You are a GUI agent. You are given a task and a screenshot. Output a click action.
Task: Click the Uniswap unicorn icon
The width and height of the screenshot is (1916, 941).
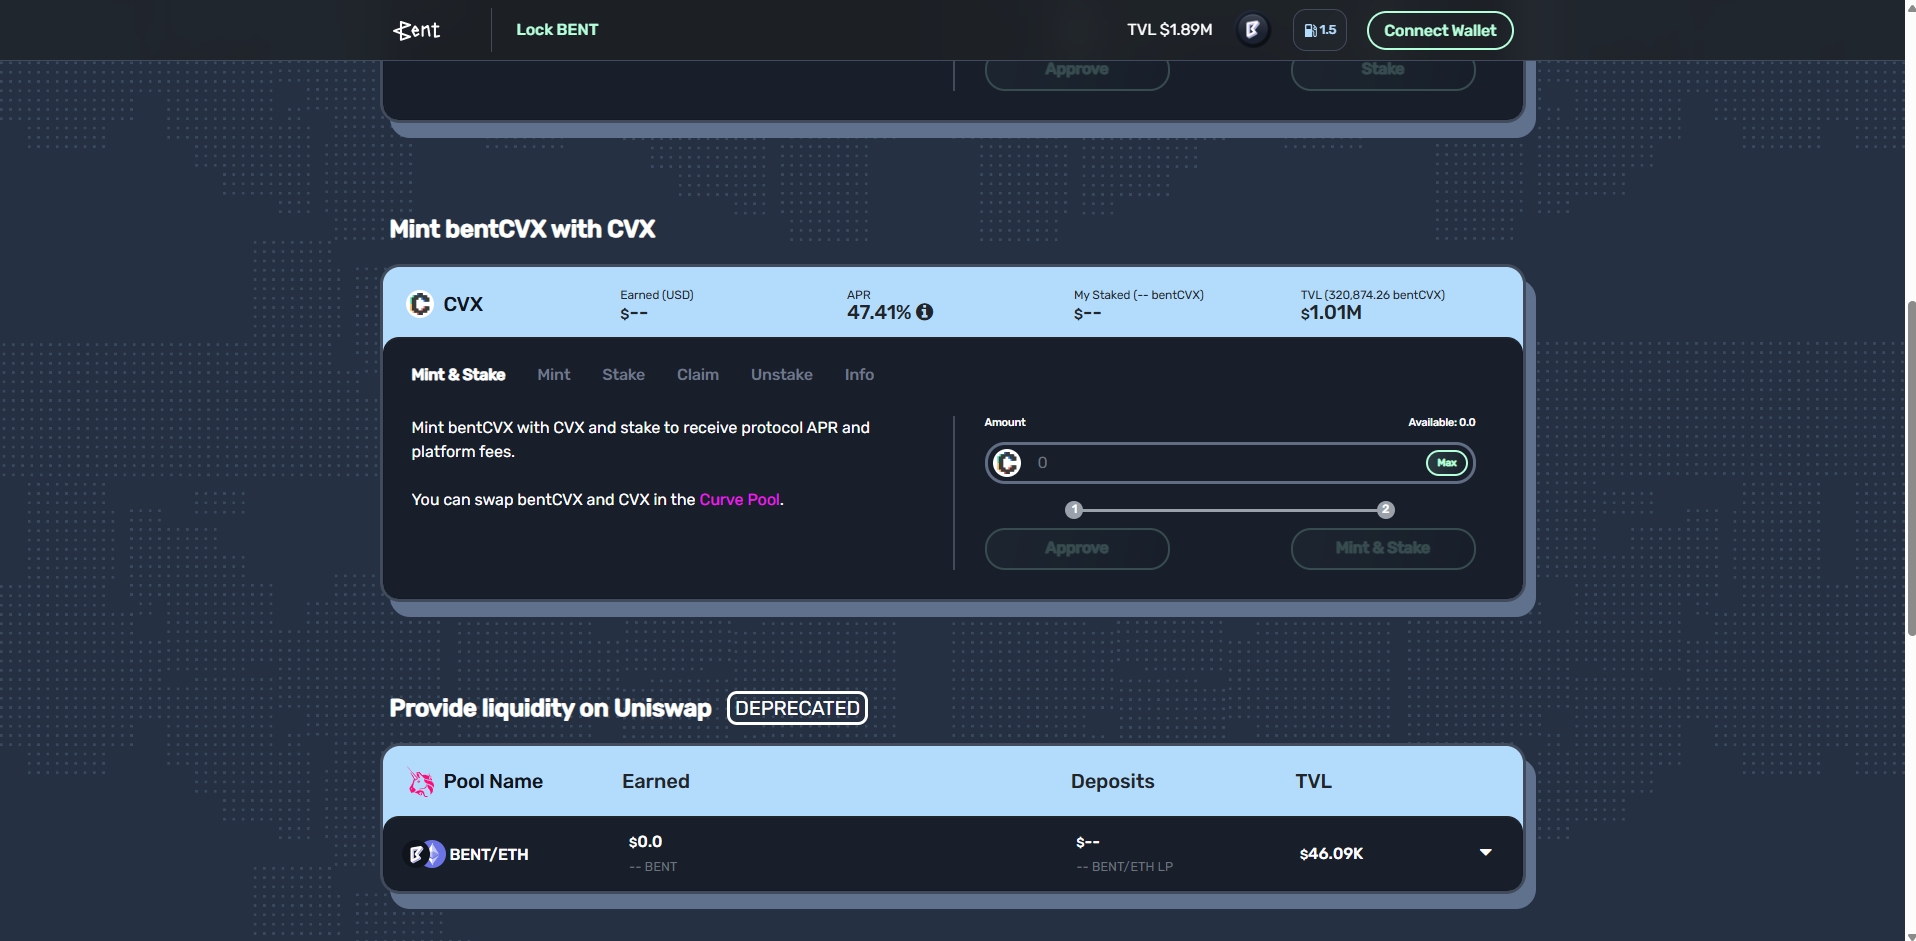(x=421, y=782)
